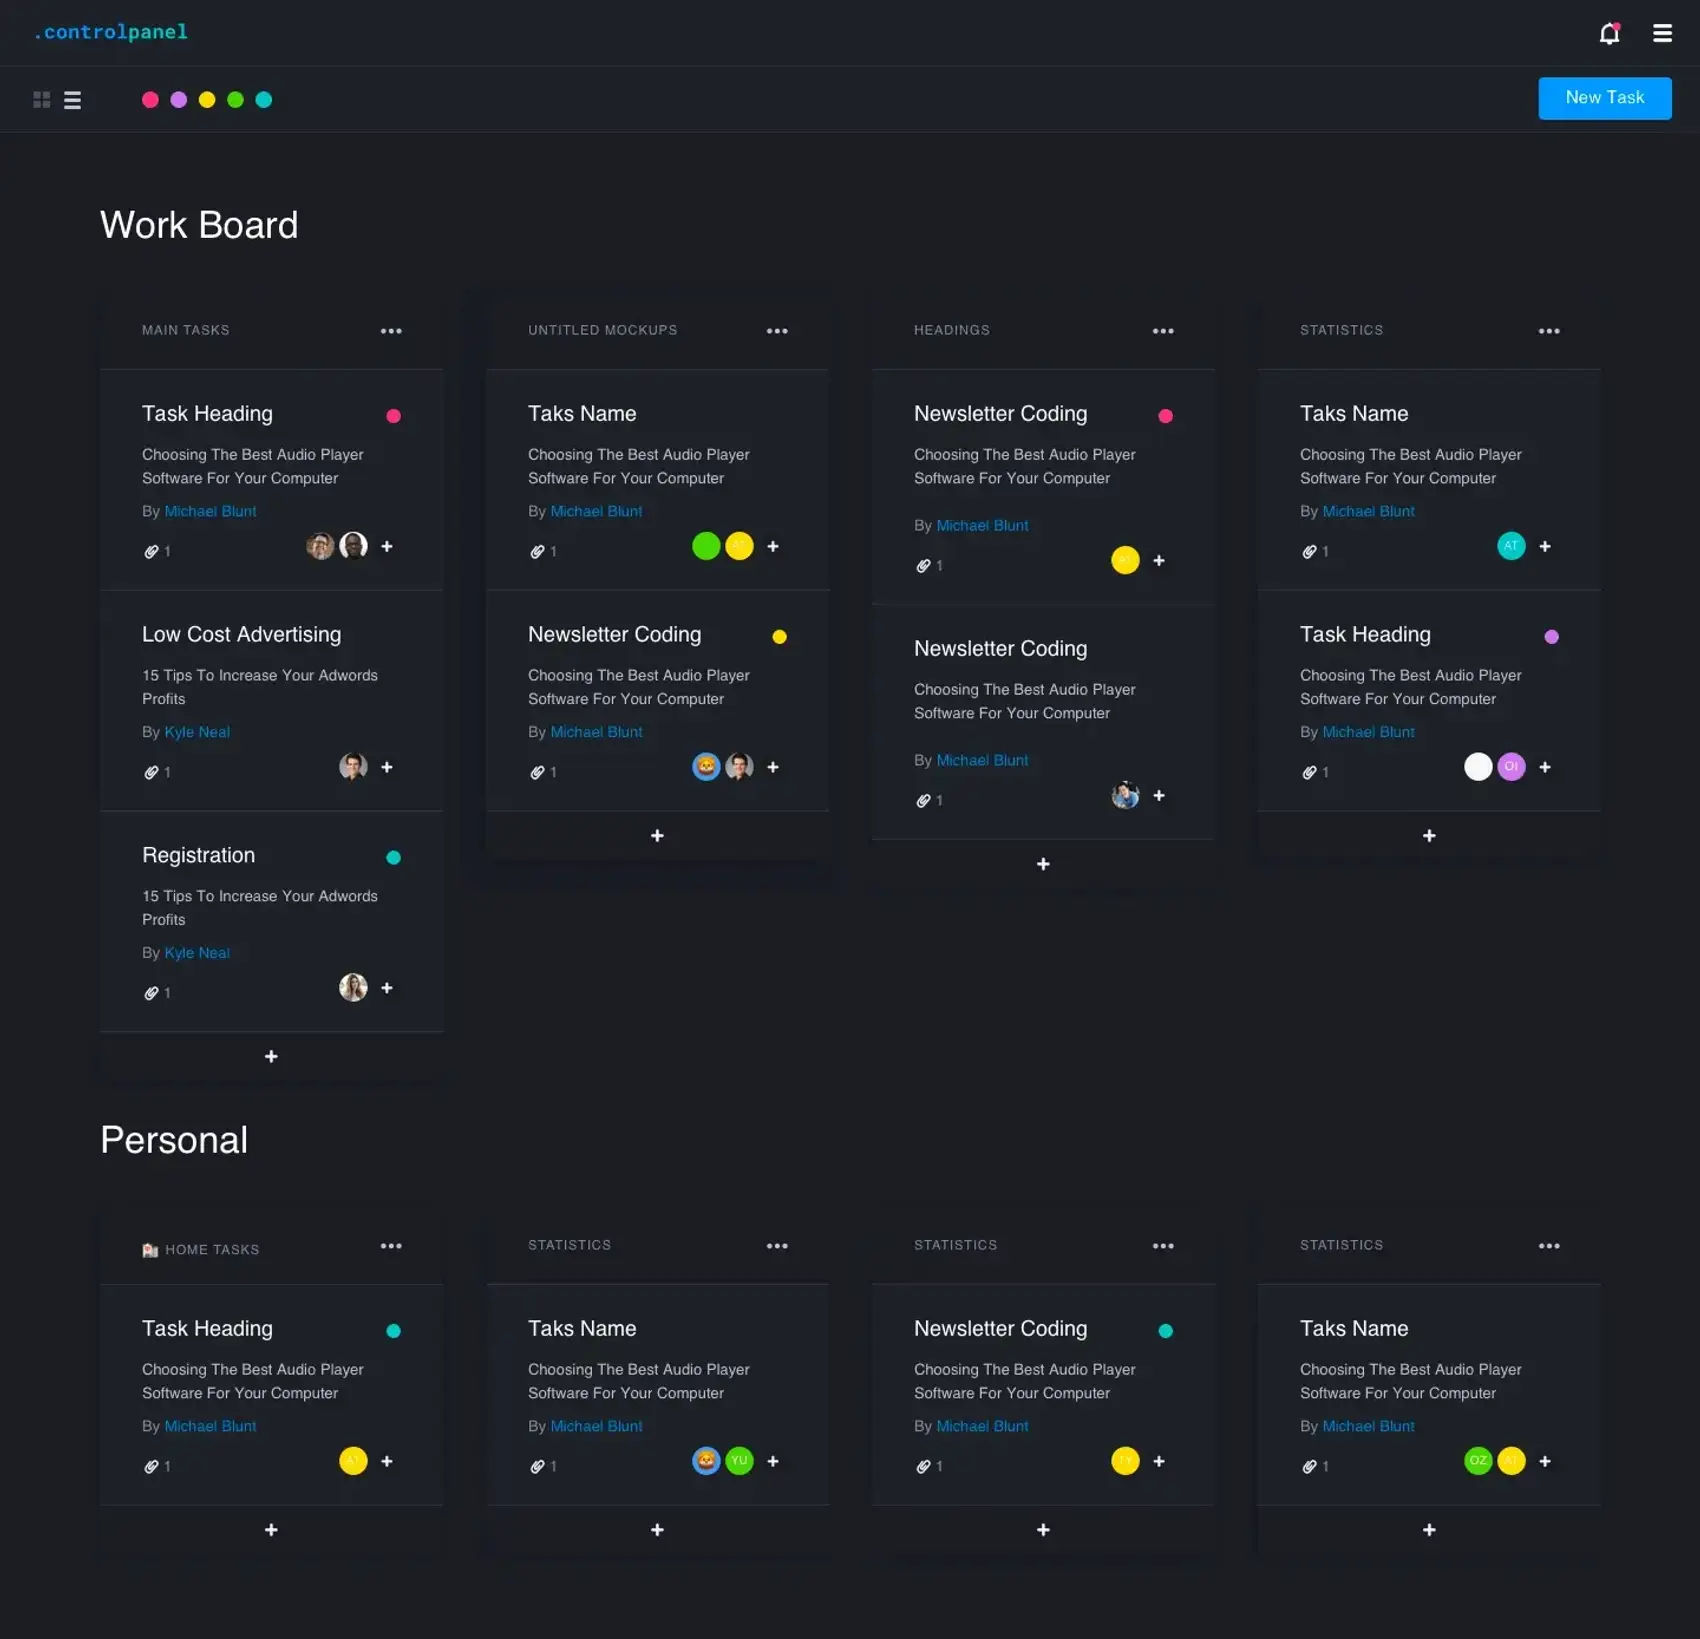1700x1639 pixels.
Task: Add member to Registration card
Action: 387,988
